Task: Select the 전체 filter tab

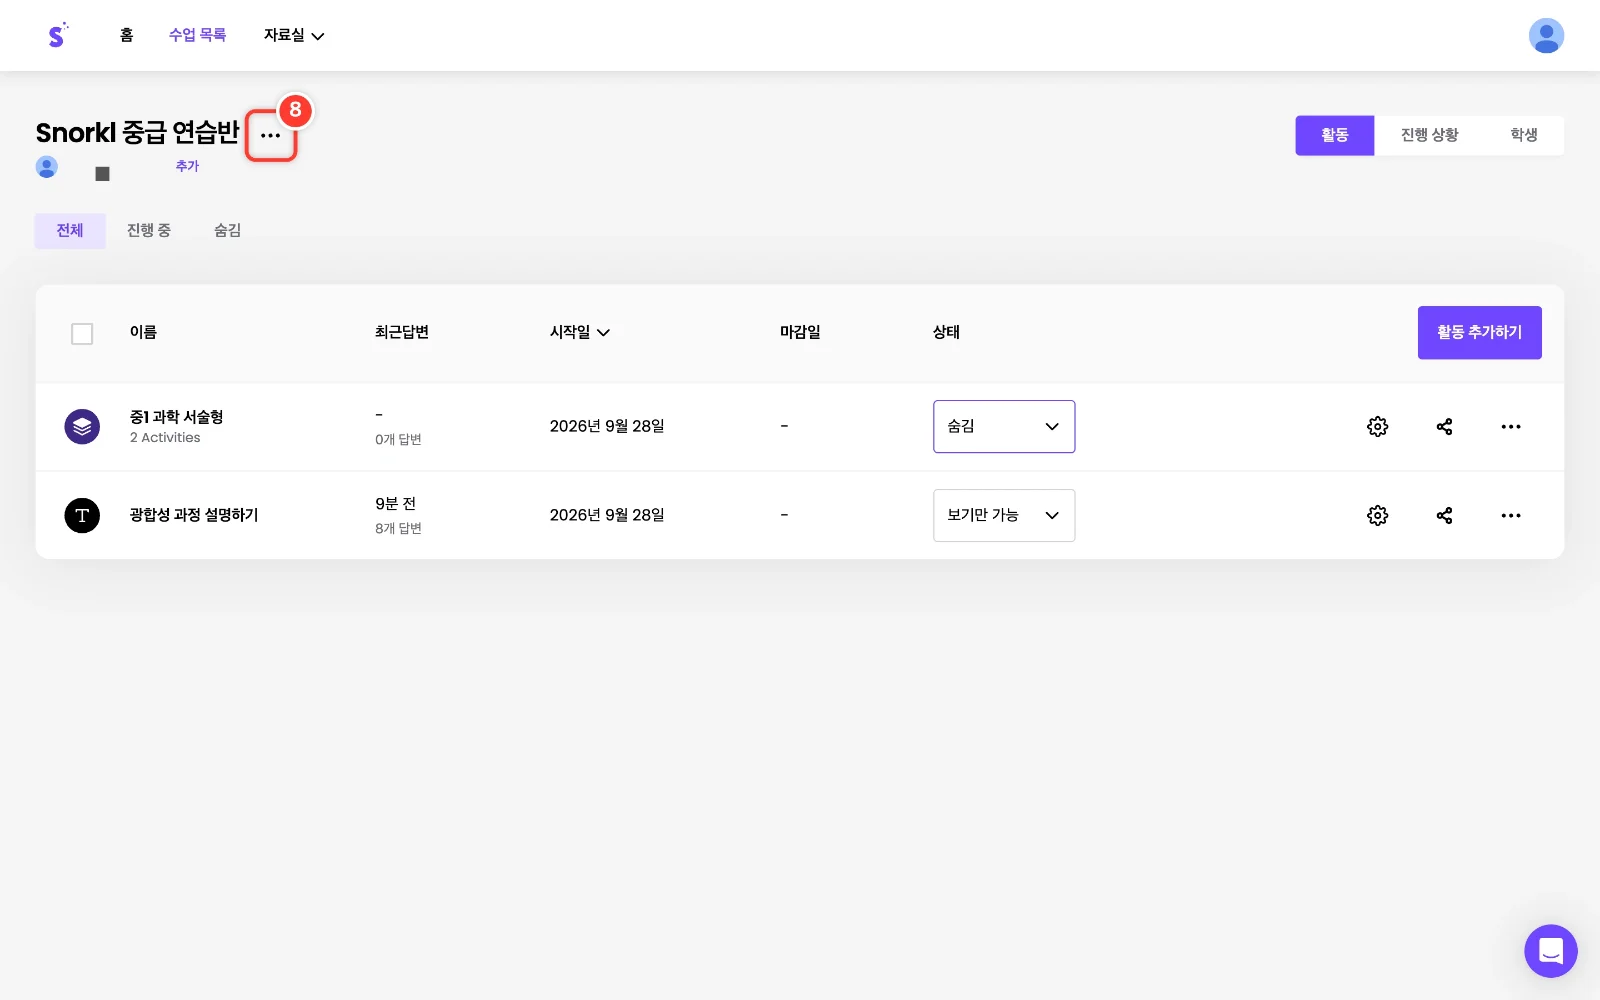Action: coord(70,230)
